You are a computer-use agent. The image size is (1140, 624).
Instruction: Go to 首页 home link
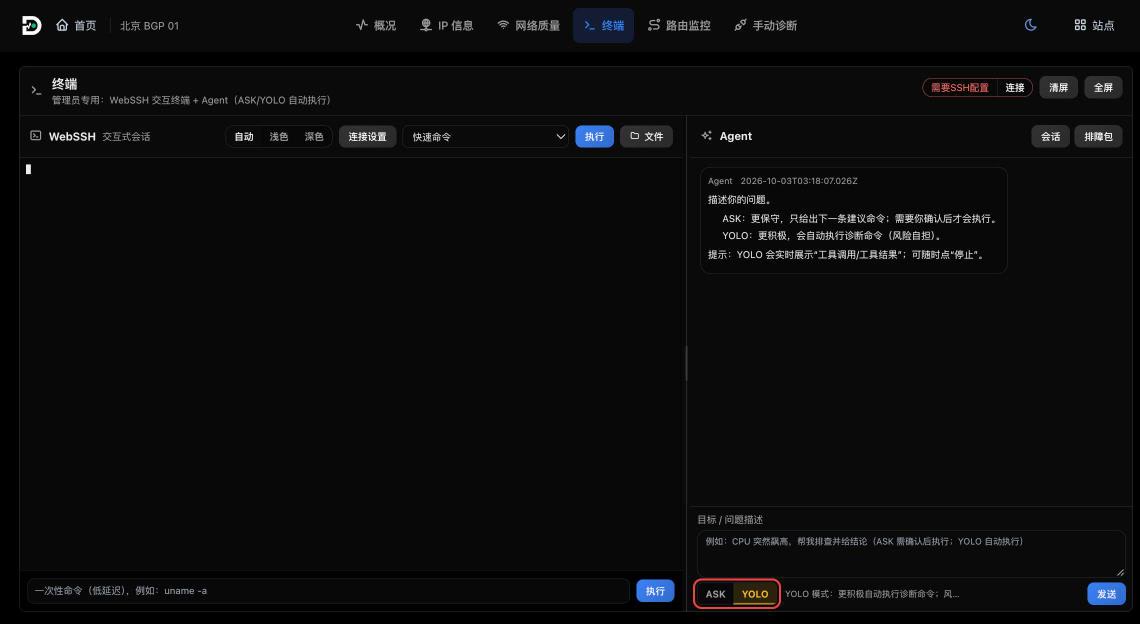click(76, 25)
